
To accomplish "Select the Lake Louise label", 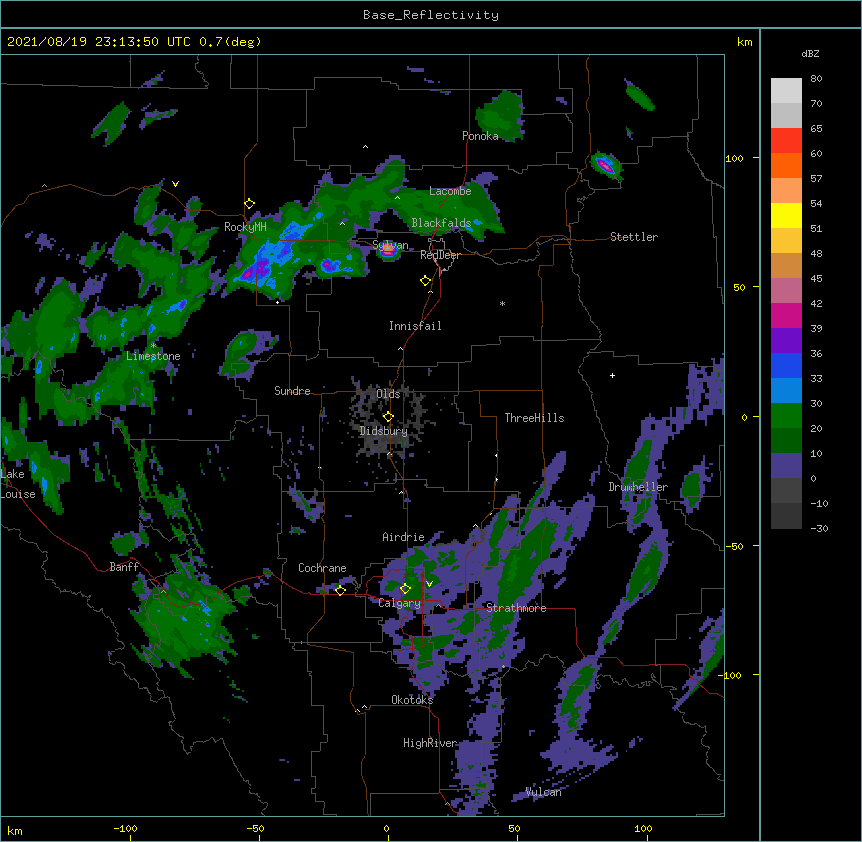I will click(x=18, y=484).
